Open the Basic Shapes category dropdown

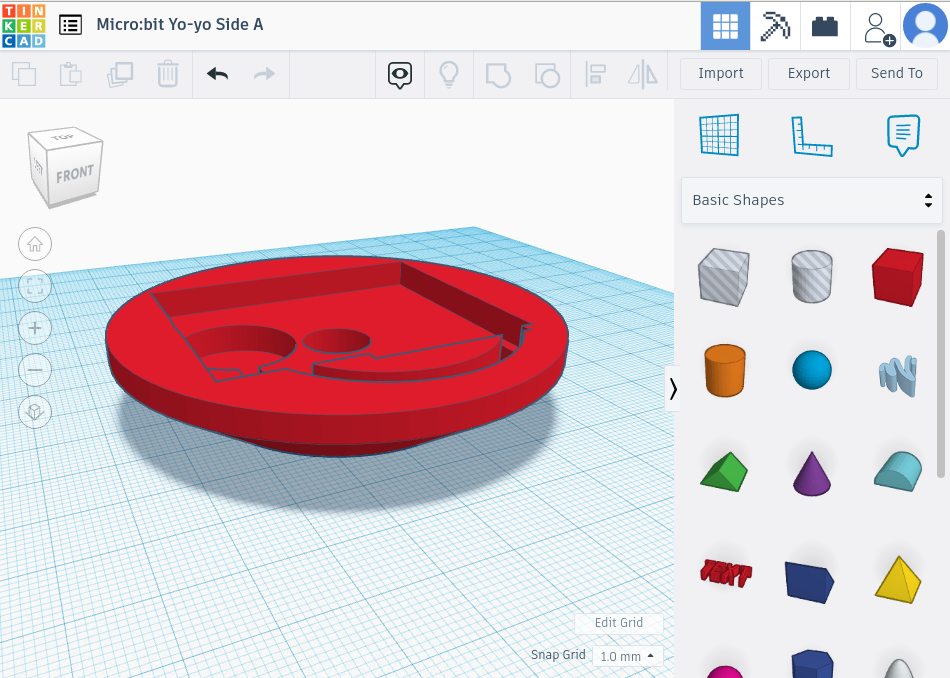point(811,200)
